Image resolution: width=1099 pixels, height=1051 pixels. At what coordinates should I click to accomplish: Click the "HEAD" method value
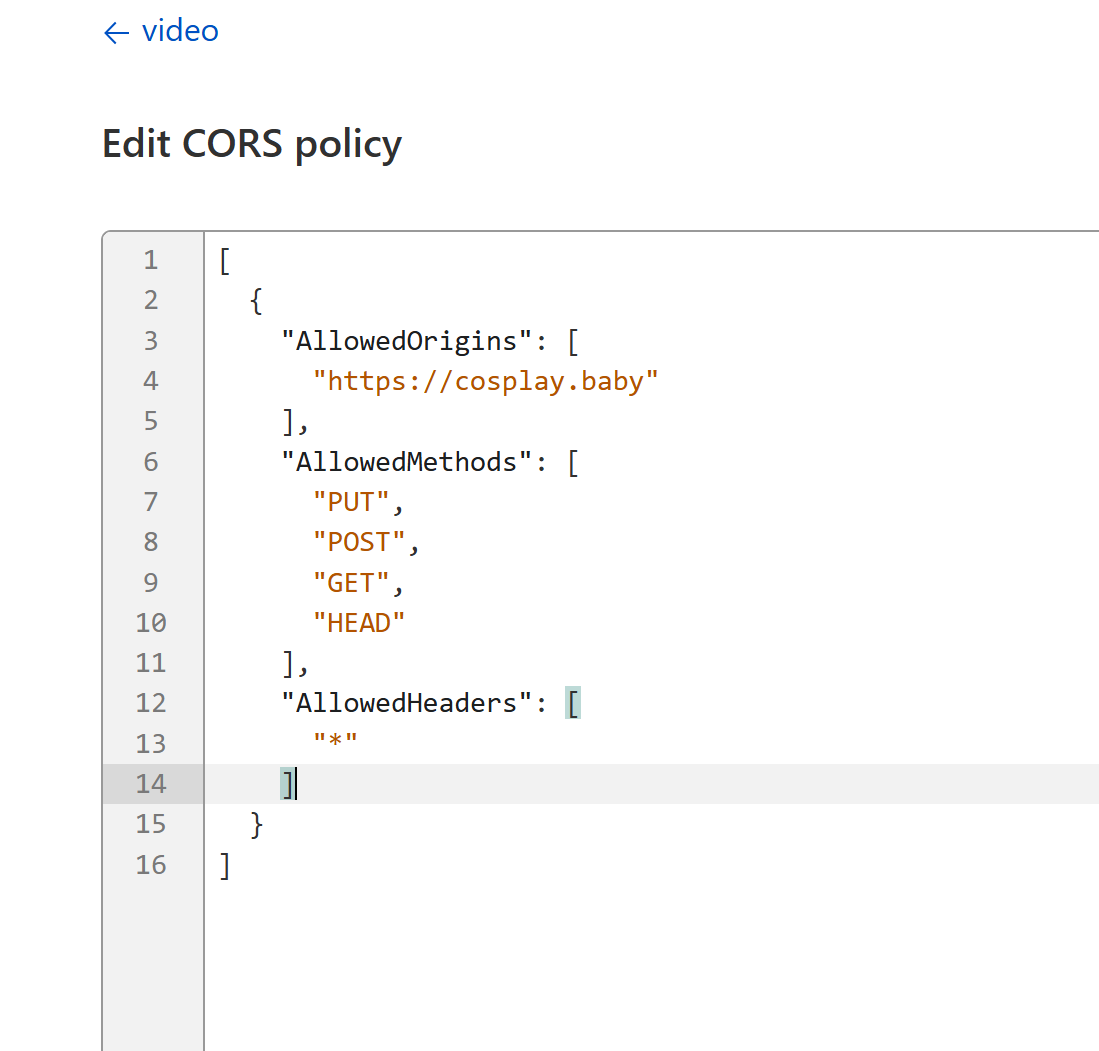(x=359, y=623)
